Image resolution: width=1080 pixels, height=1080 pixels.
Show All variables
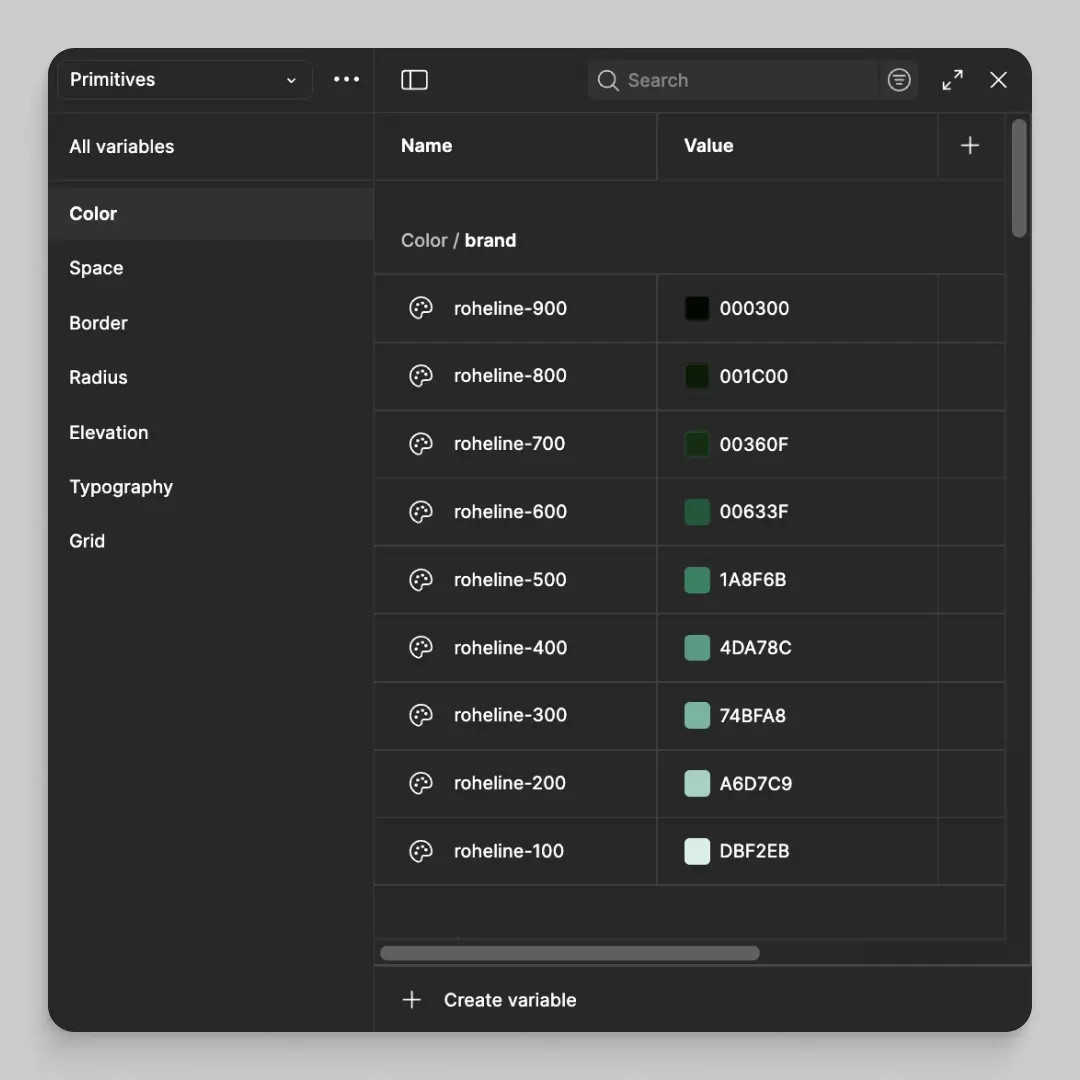[121, 146]
